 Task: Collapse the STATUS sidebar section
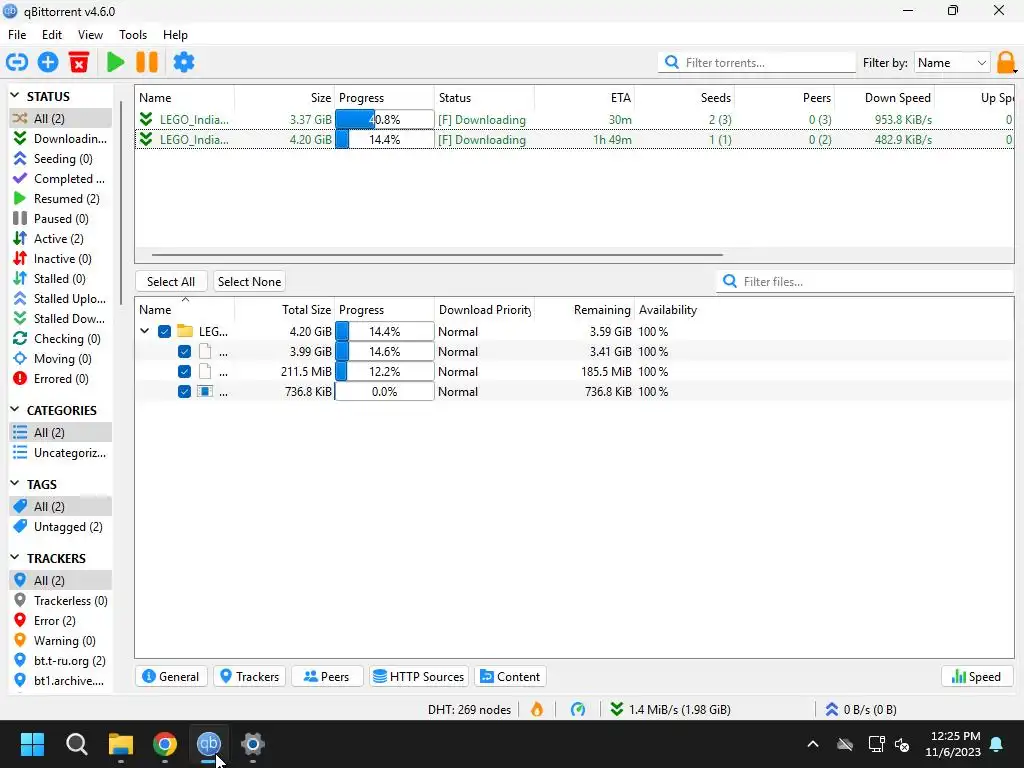(15, 96)
